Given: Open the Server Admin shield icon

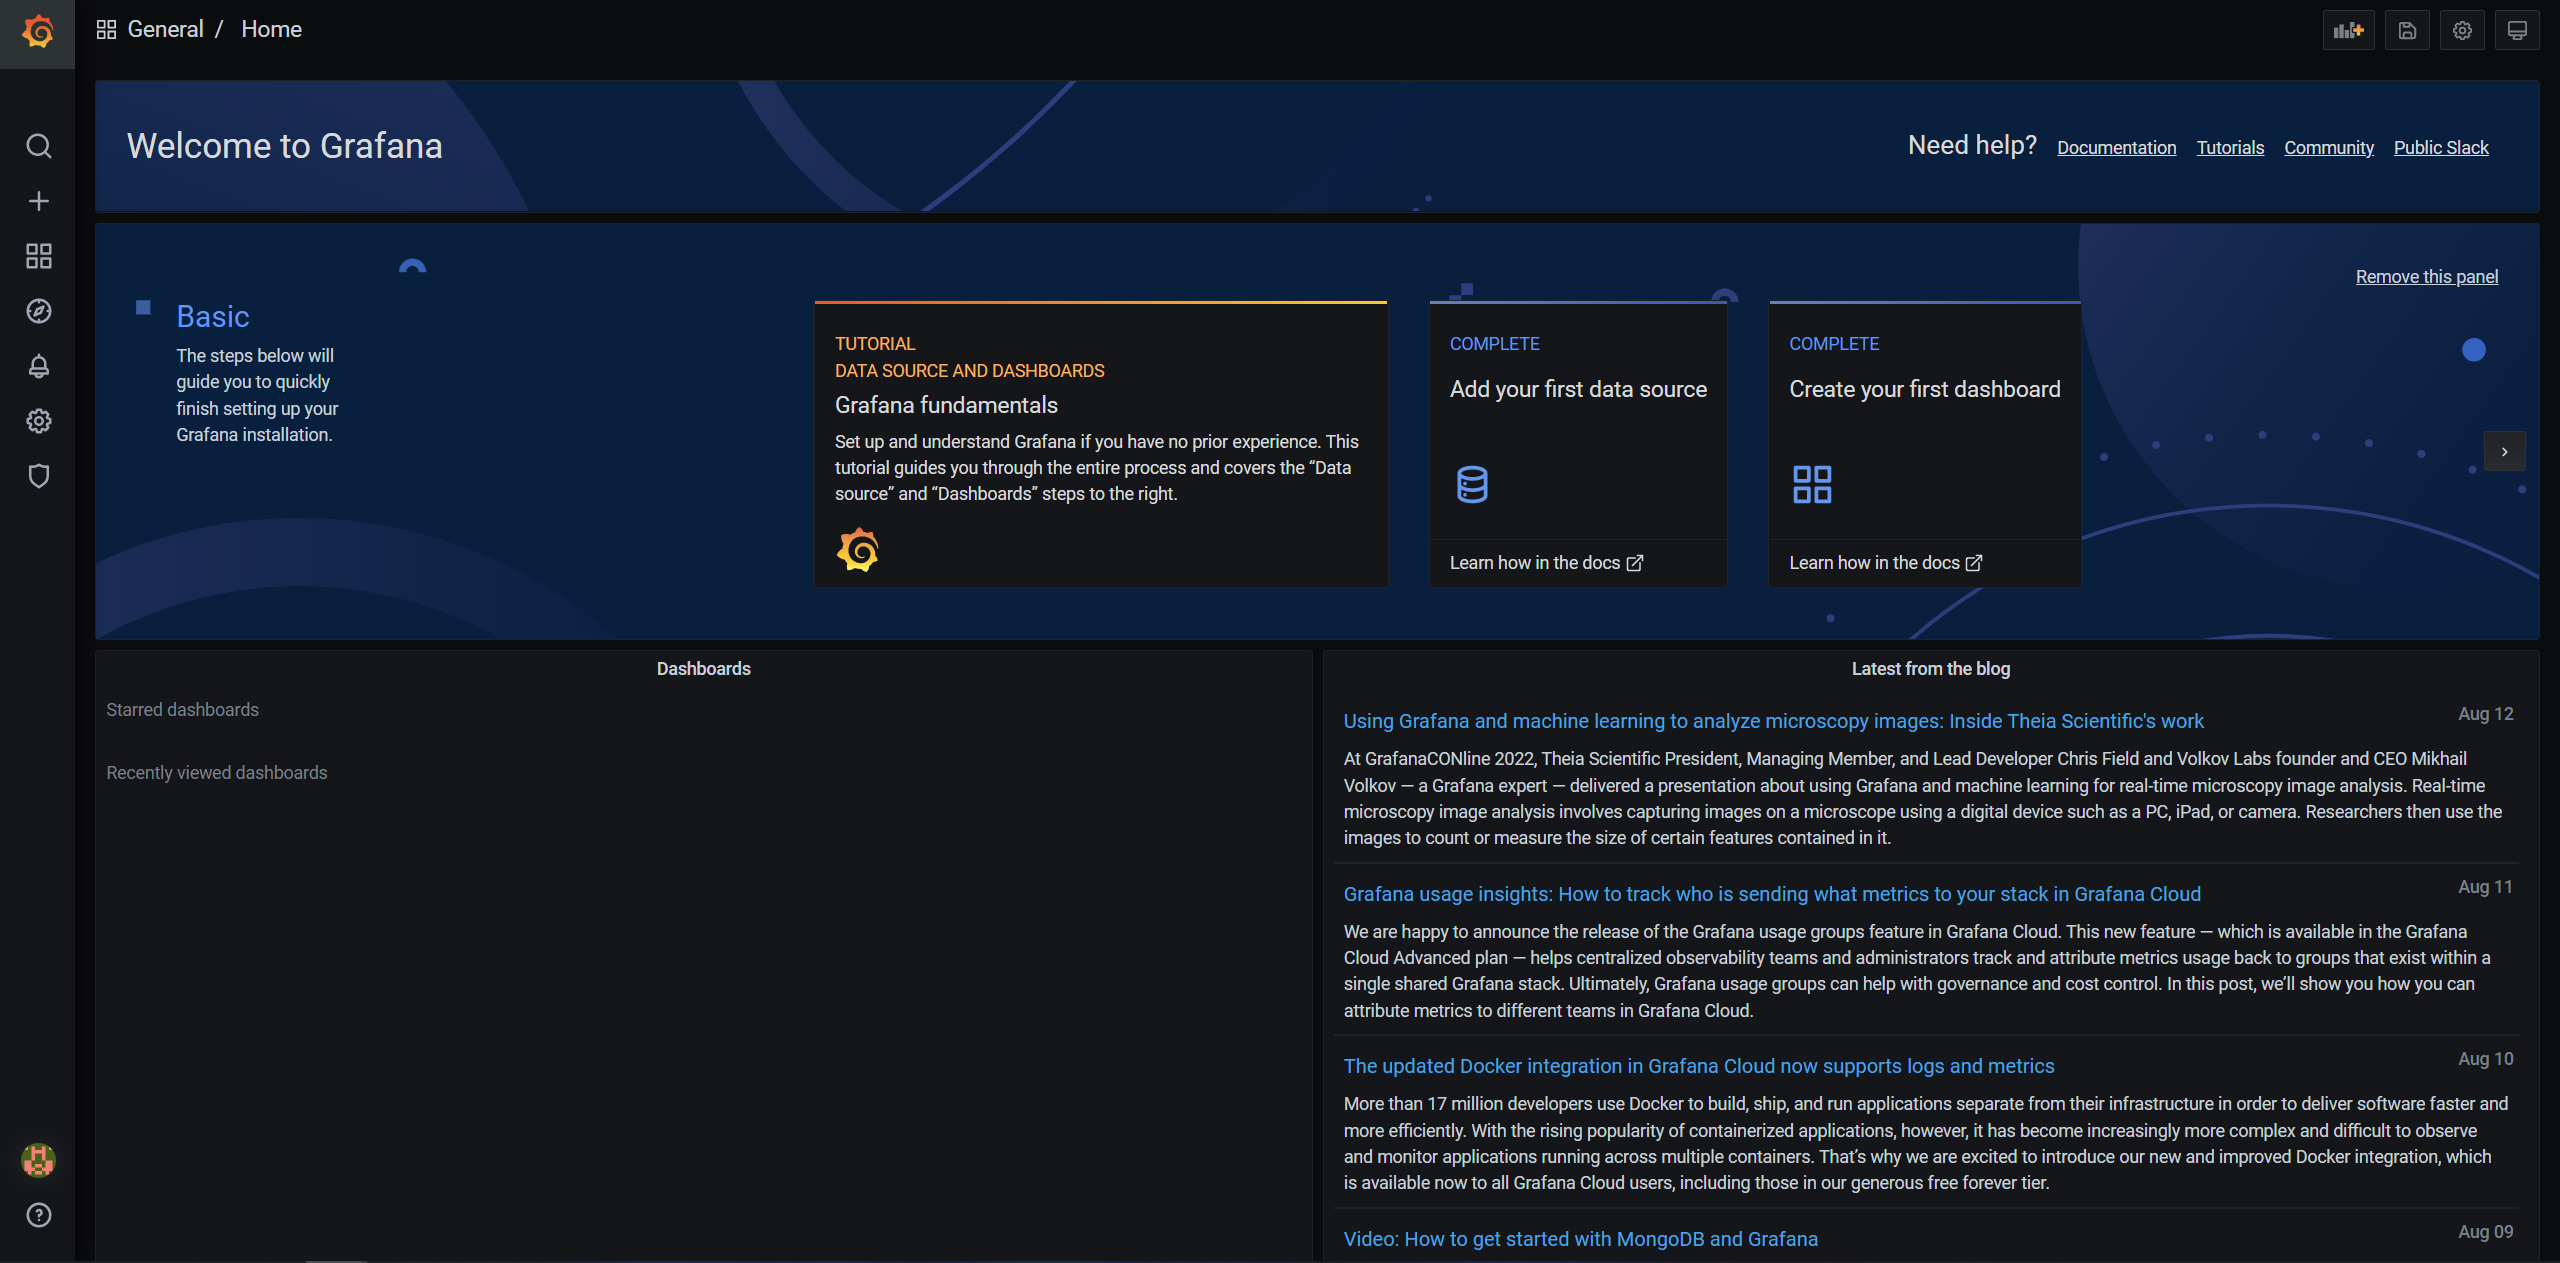Looking at the screenshot, I should (38, 476).
